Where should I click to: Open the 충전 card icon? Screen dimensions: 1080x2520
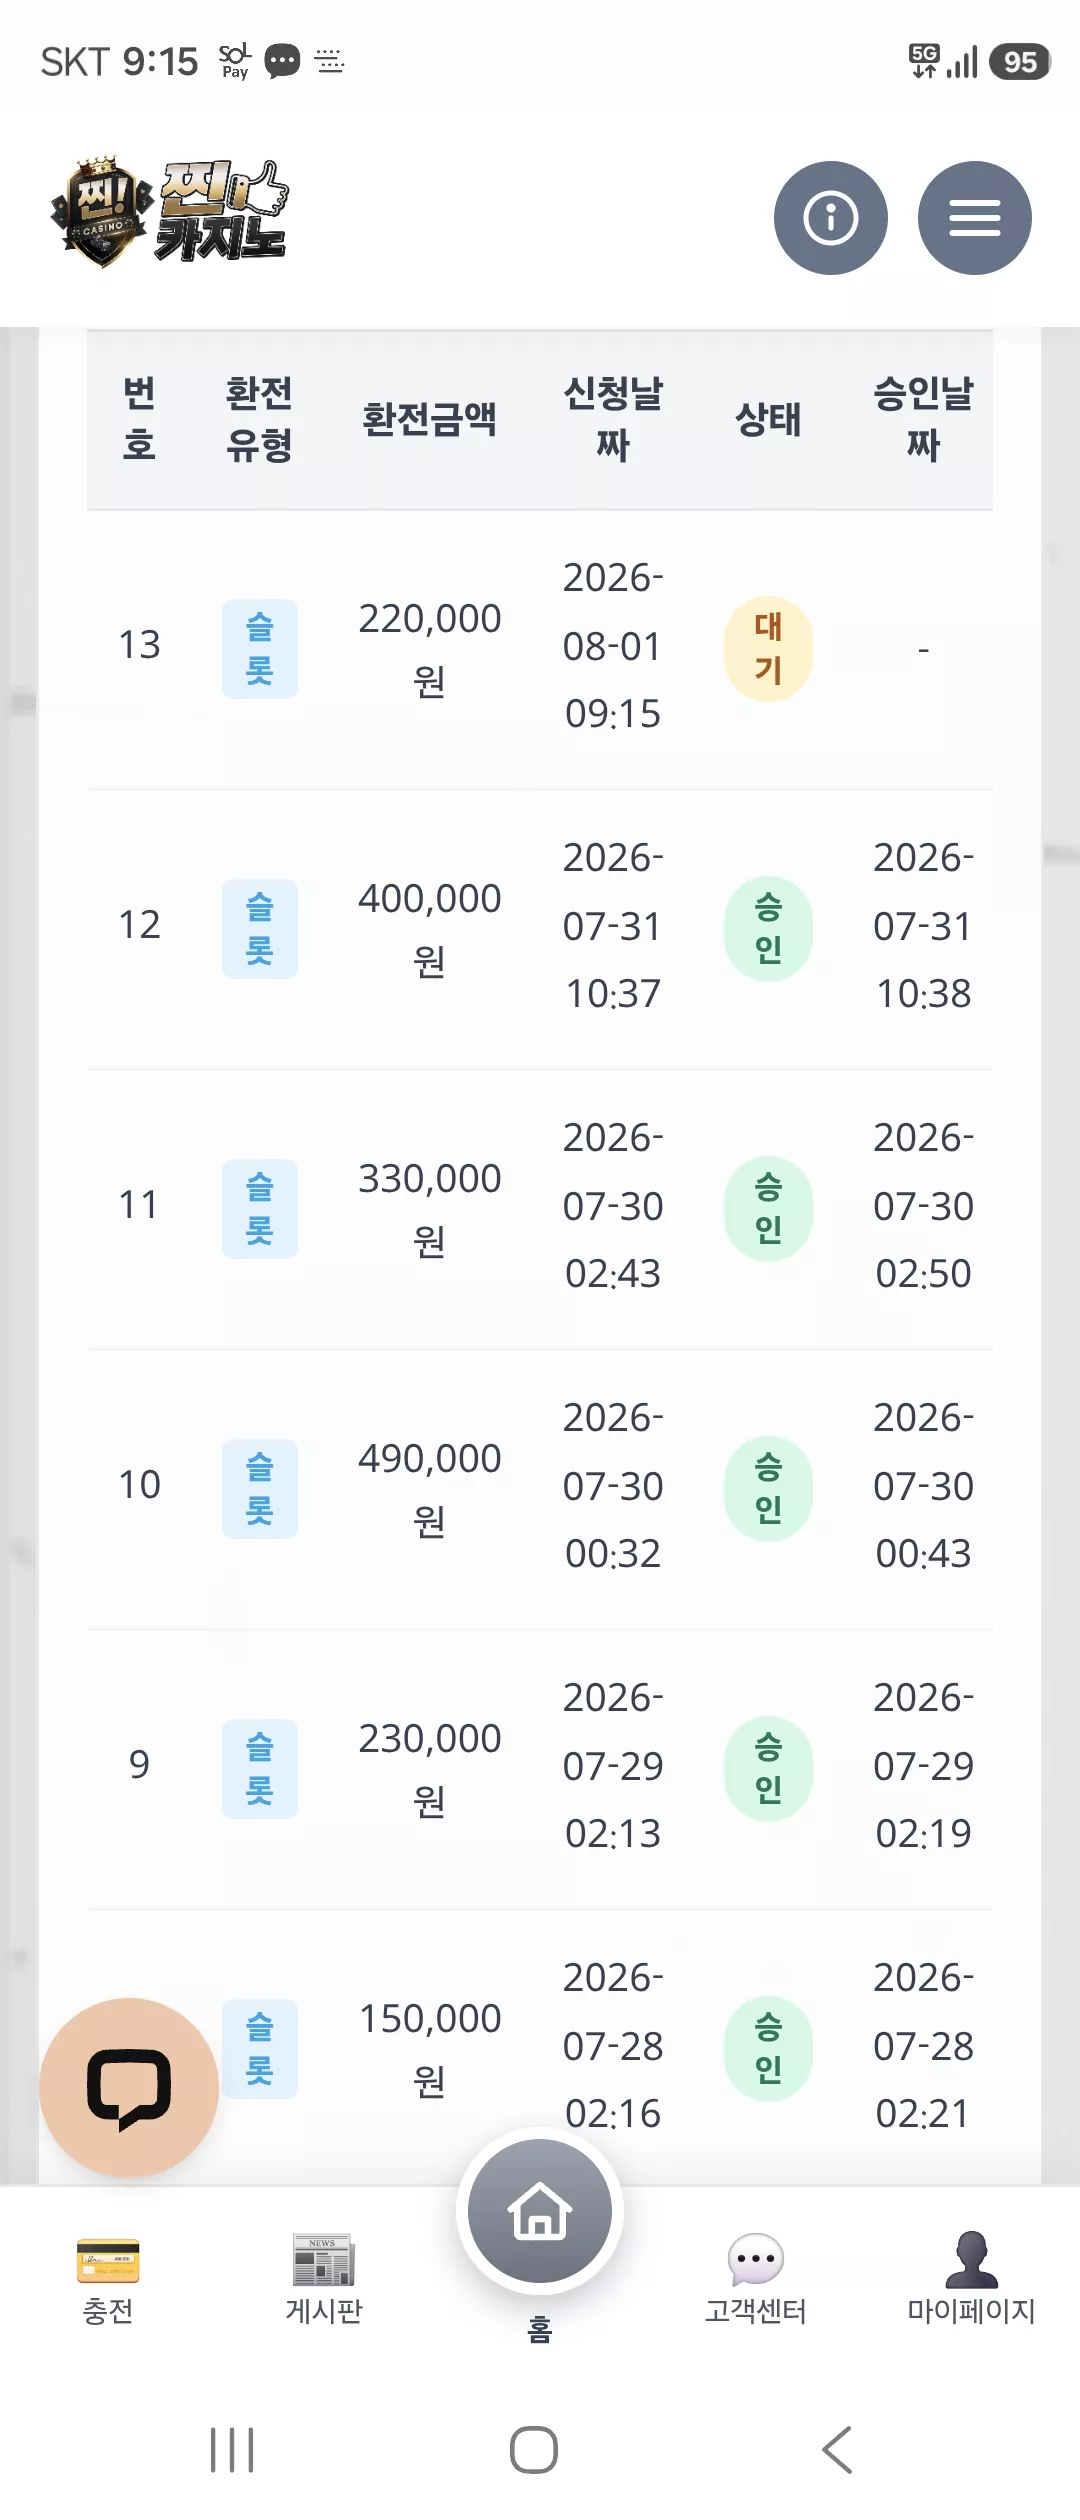tap(108, 2260)
